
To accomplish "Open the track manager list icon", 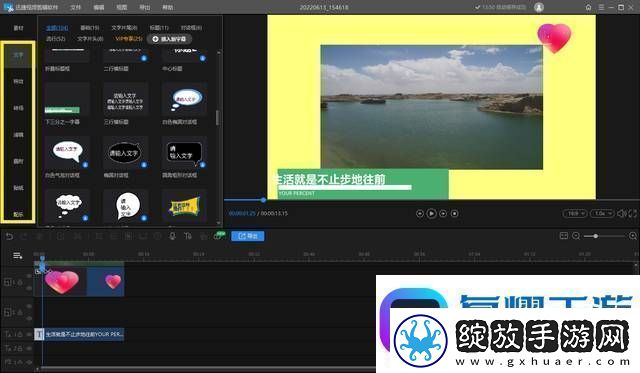I will click(x=18, y=255).
